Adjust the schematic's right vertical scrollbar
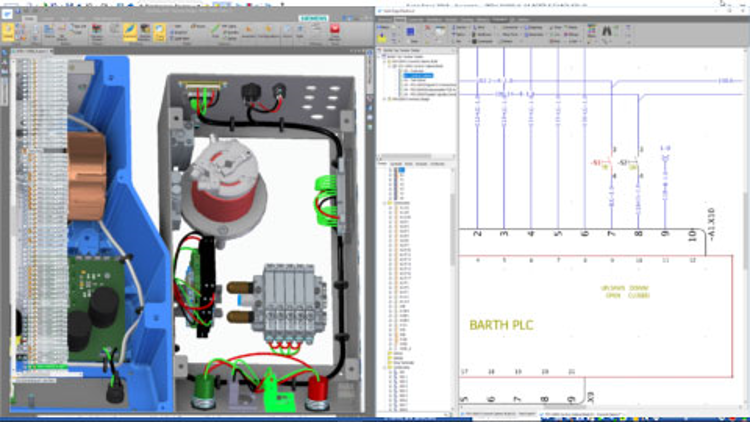750x422 pixels. pyautogui.click(x=747, y=230)
